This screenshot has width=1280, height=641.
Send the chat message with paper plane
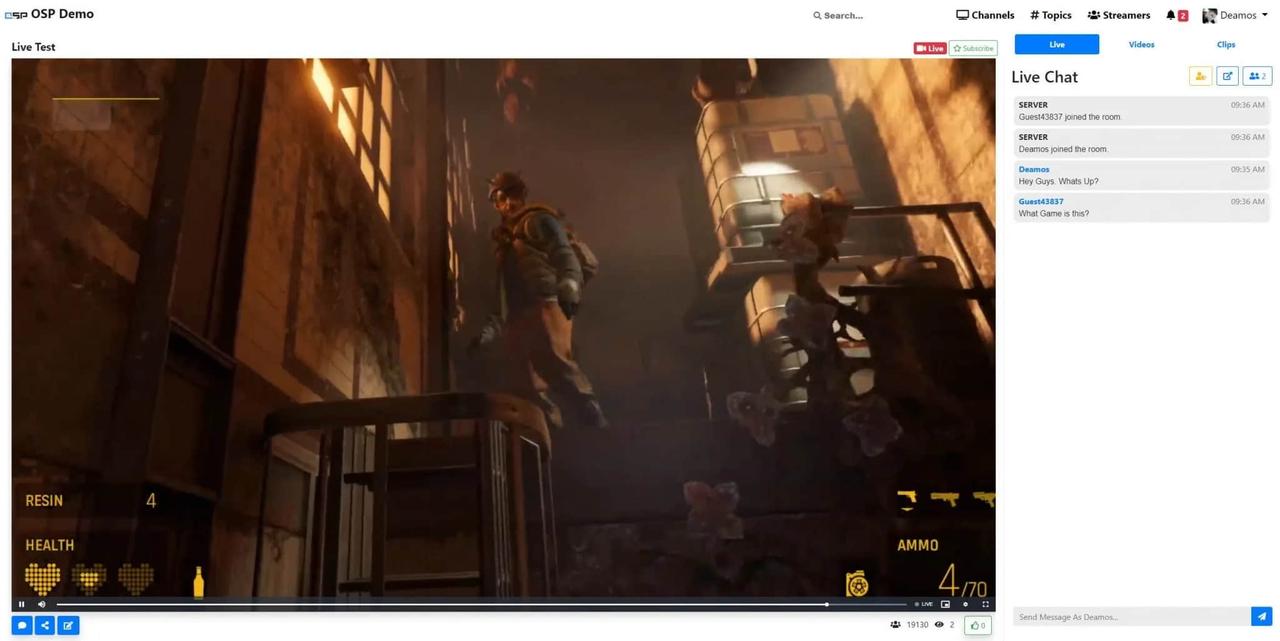1261,616
